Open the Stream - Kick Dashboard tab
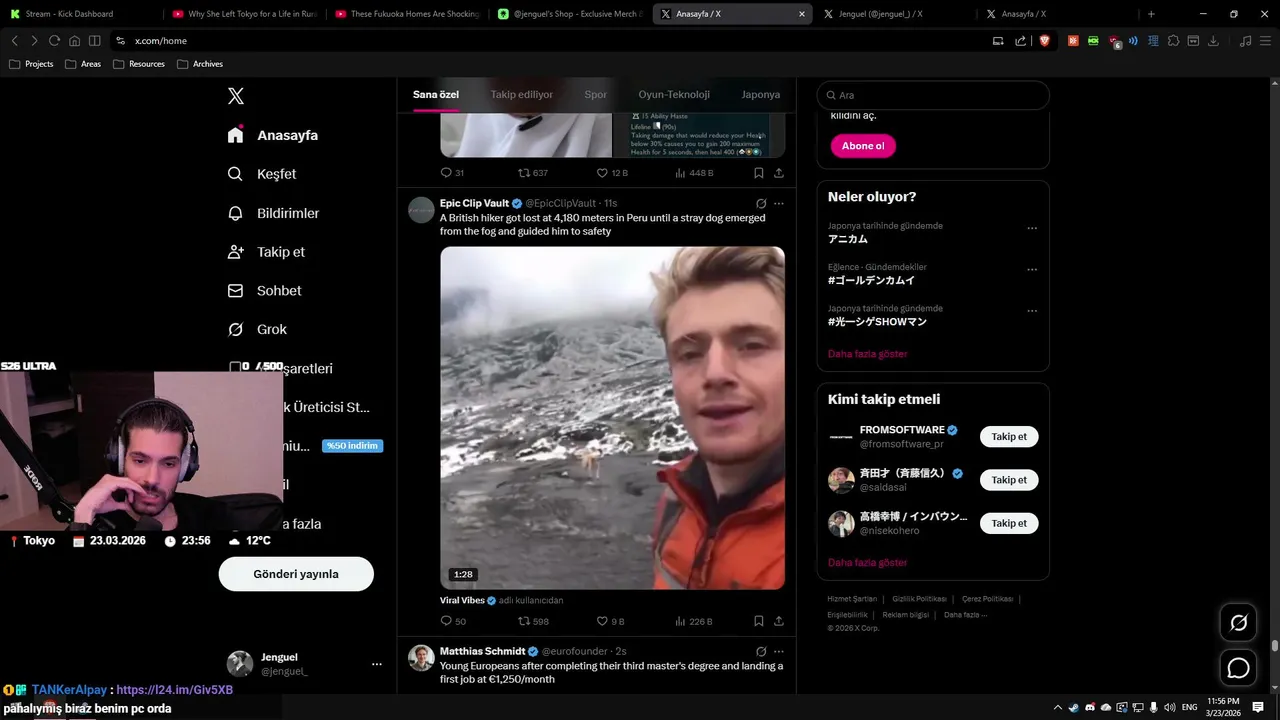 point(78,14)
